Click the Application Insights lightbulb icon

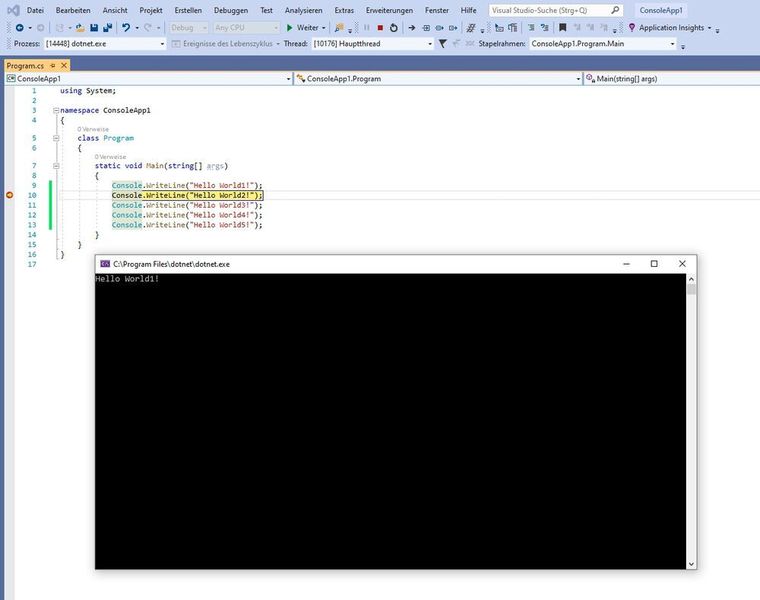click(x=632, y=28)
